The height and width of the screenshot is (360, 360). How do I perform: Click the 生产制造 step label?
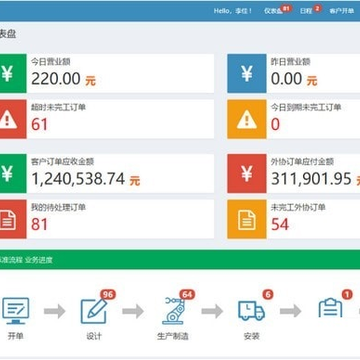[173, 336]
